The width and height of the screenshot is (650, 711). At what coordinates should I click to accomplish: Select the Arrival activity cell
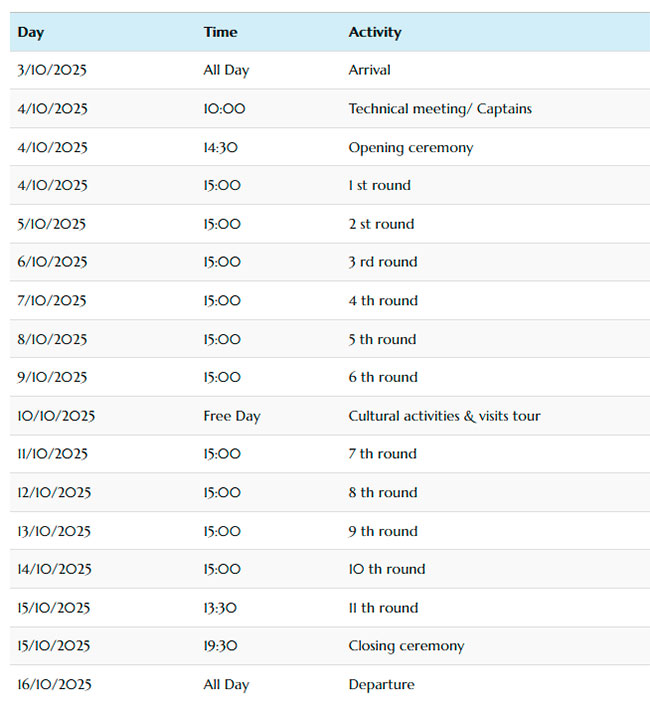tap(369, 70)
